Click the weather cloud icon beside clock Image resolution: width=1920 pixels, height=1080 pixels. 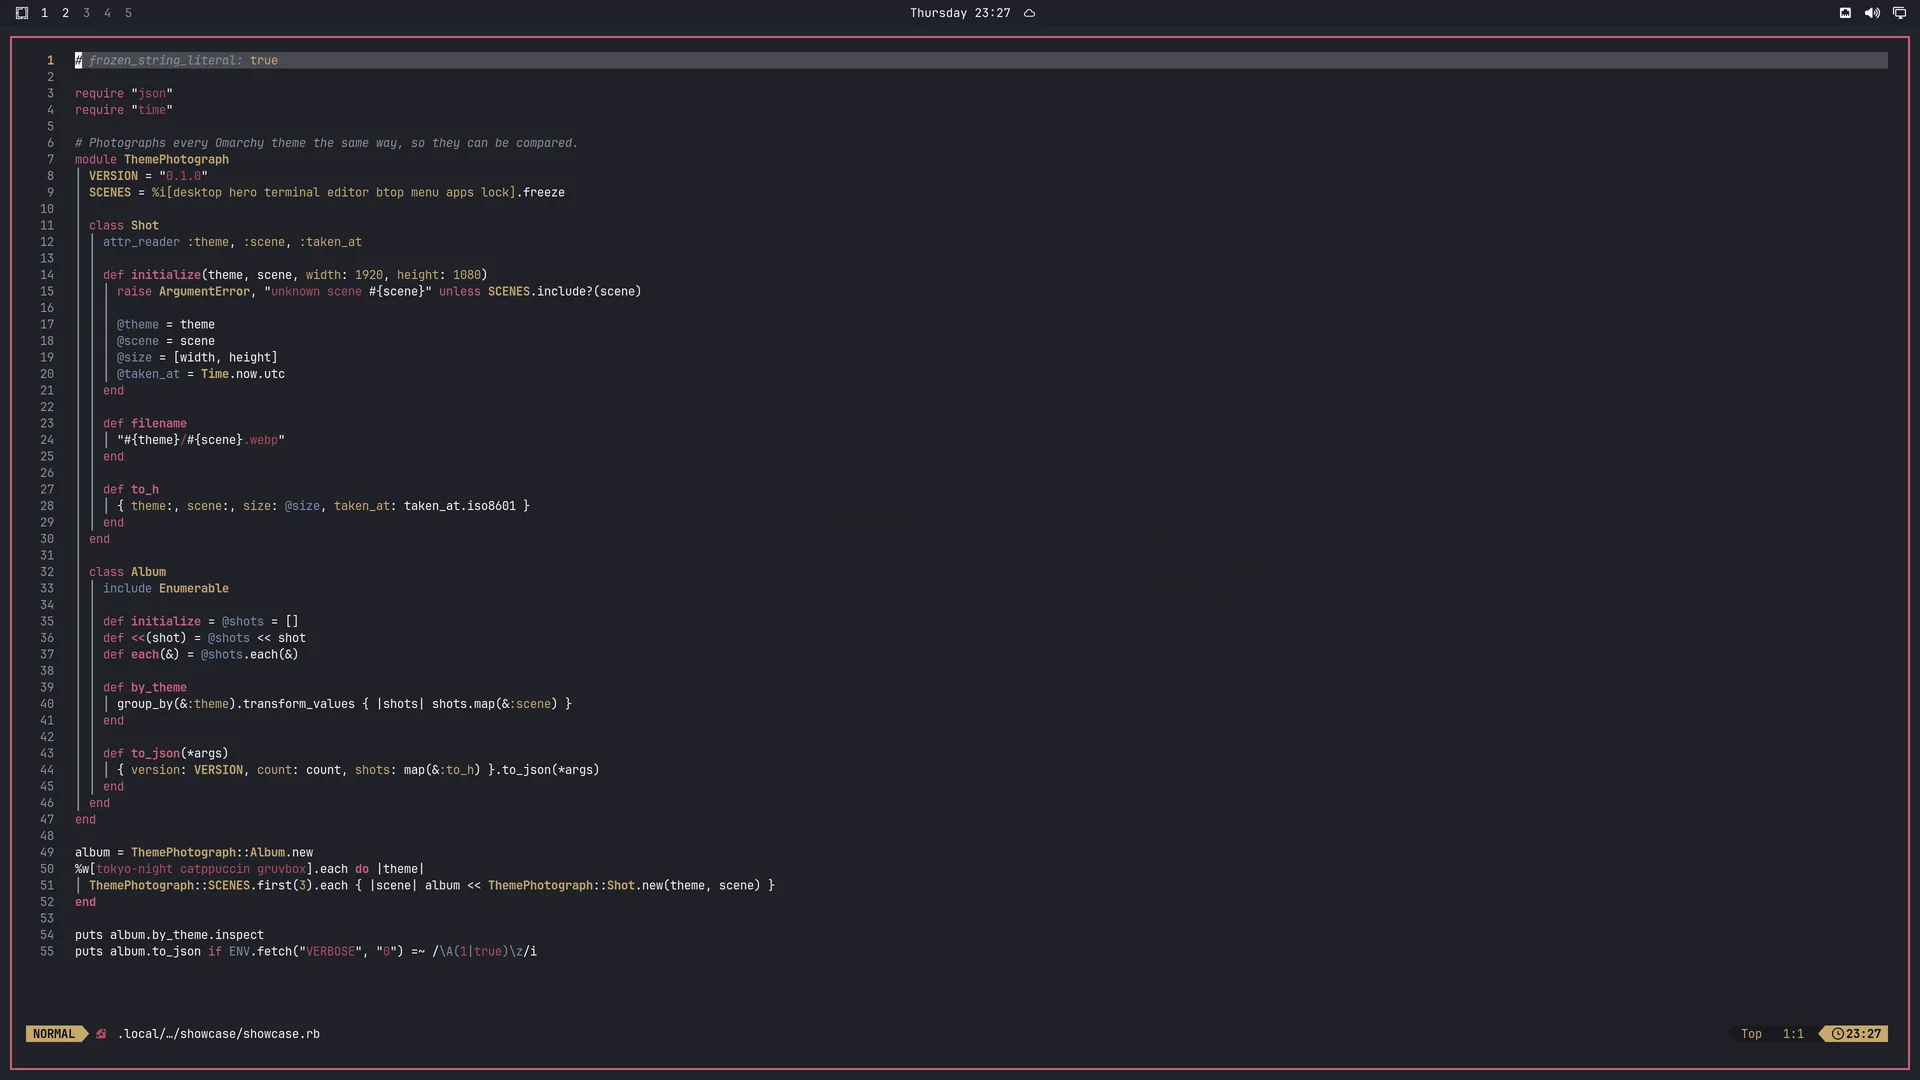[x=1029, y=13]
